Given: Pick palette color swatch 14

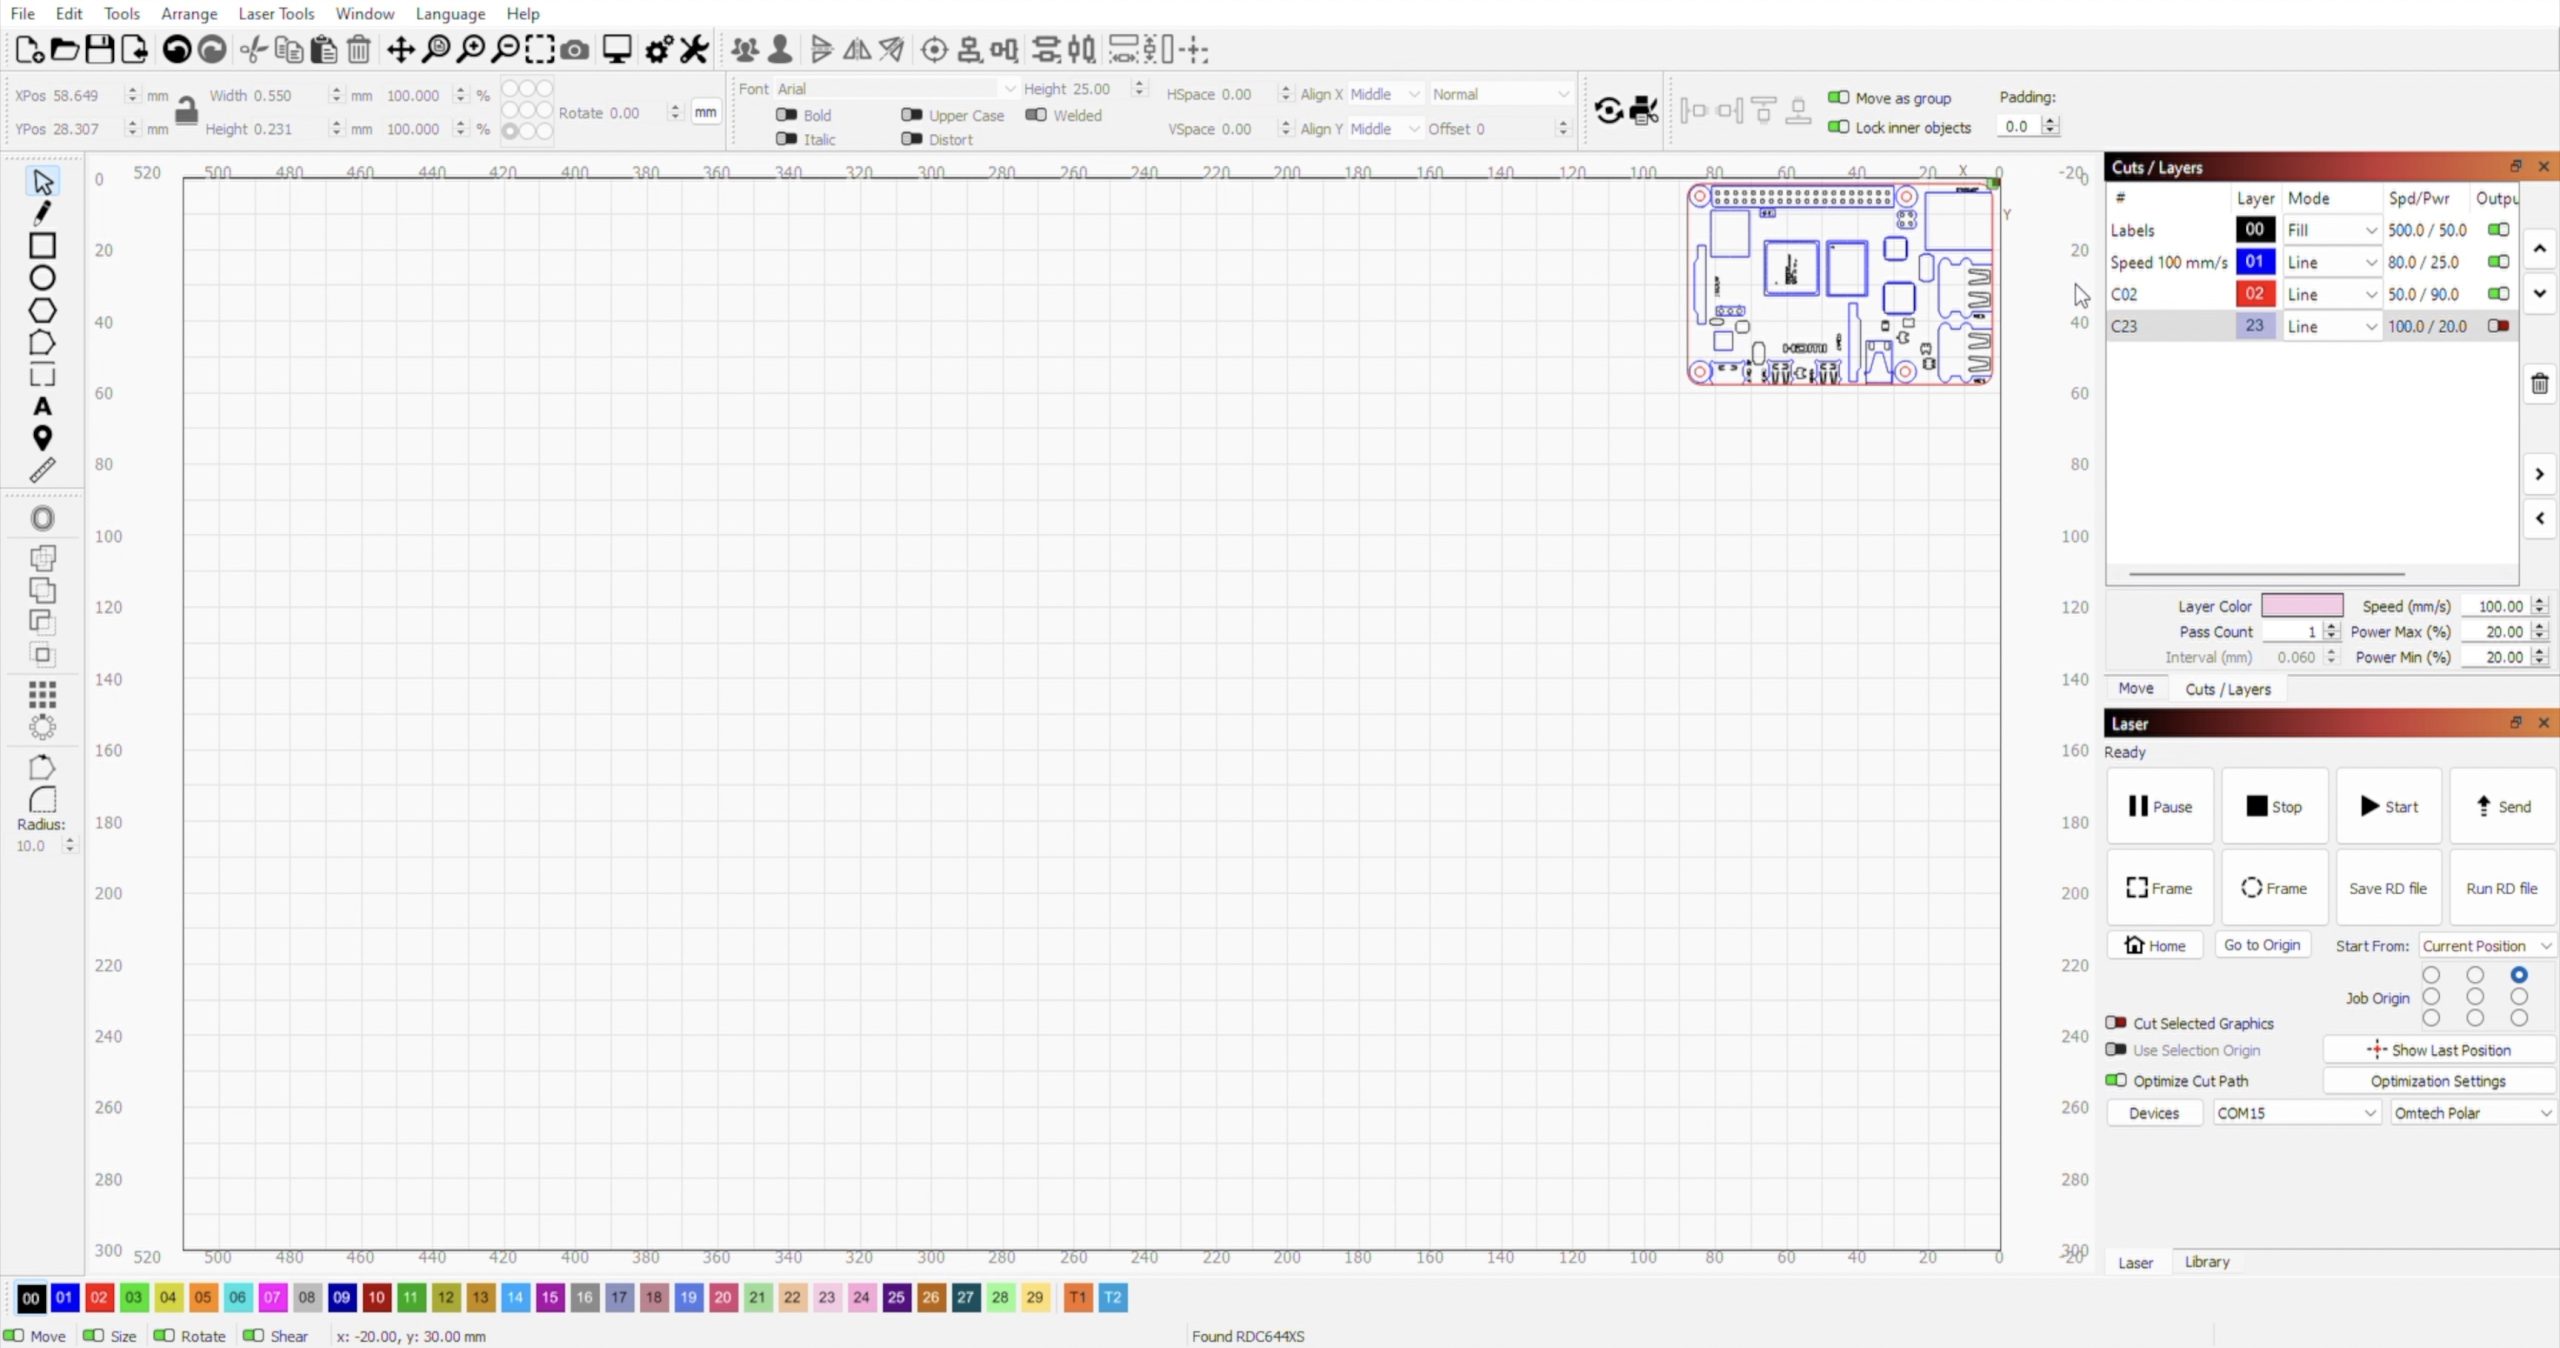Looking at the screenshot, I should point(515,1298).
